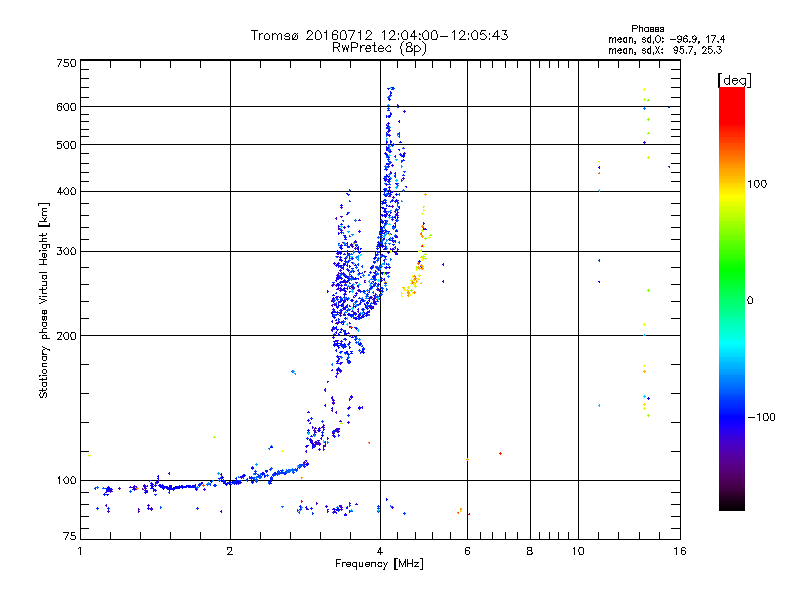
Task: Click the y-axis tick label '600'
Action: click(x=66, y=107)
